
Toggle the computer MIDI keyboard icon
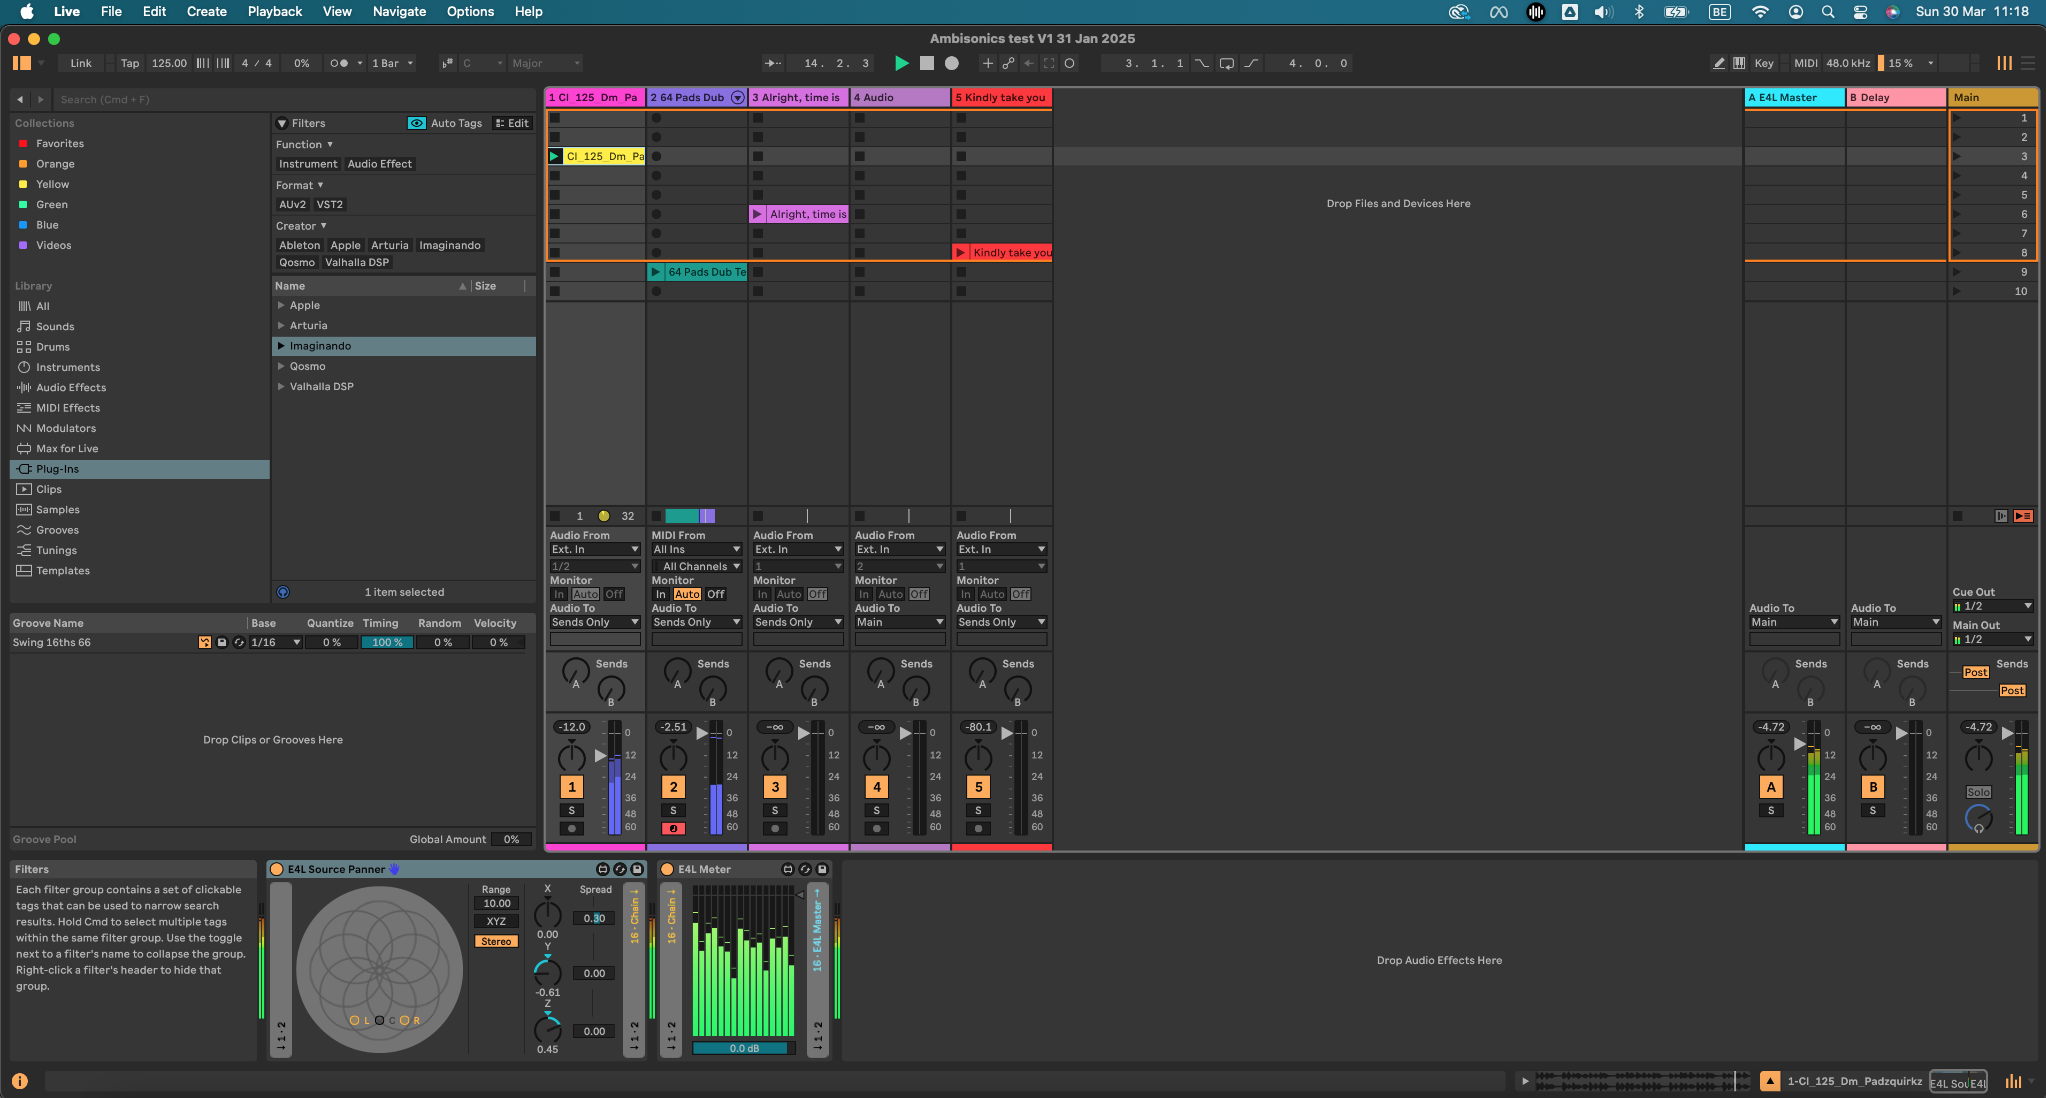(x=1739, y=63)
